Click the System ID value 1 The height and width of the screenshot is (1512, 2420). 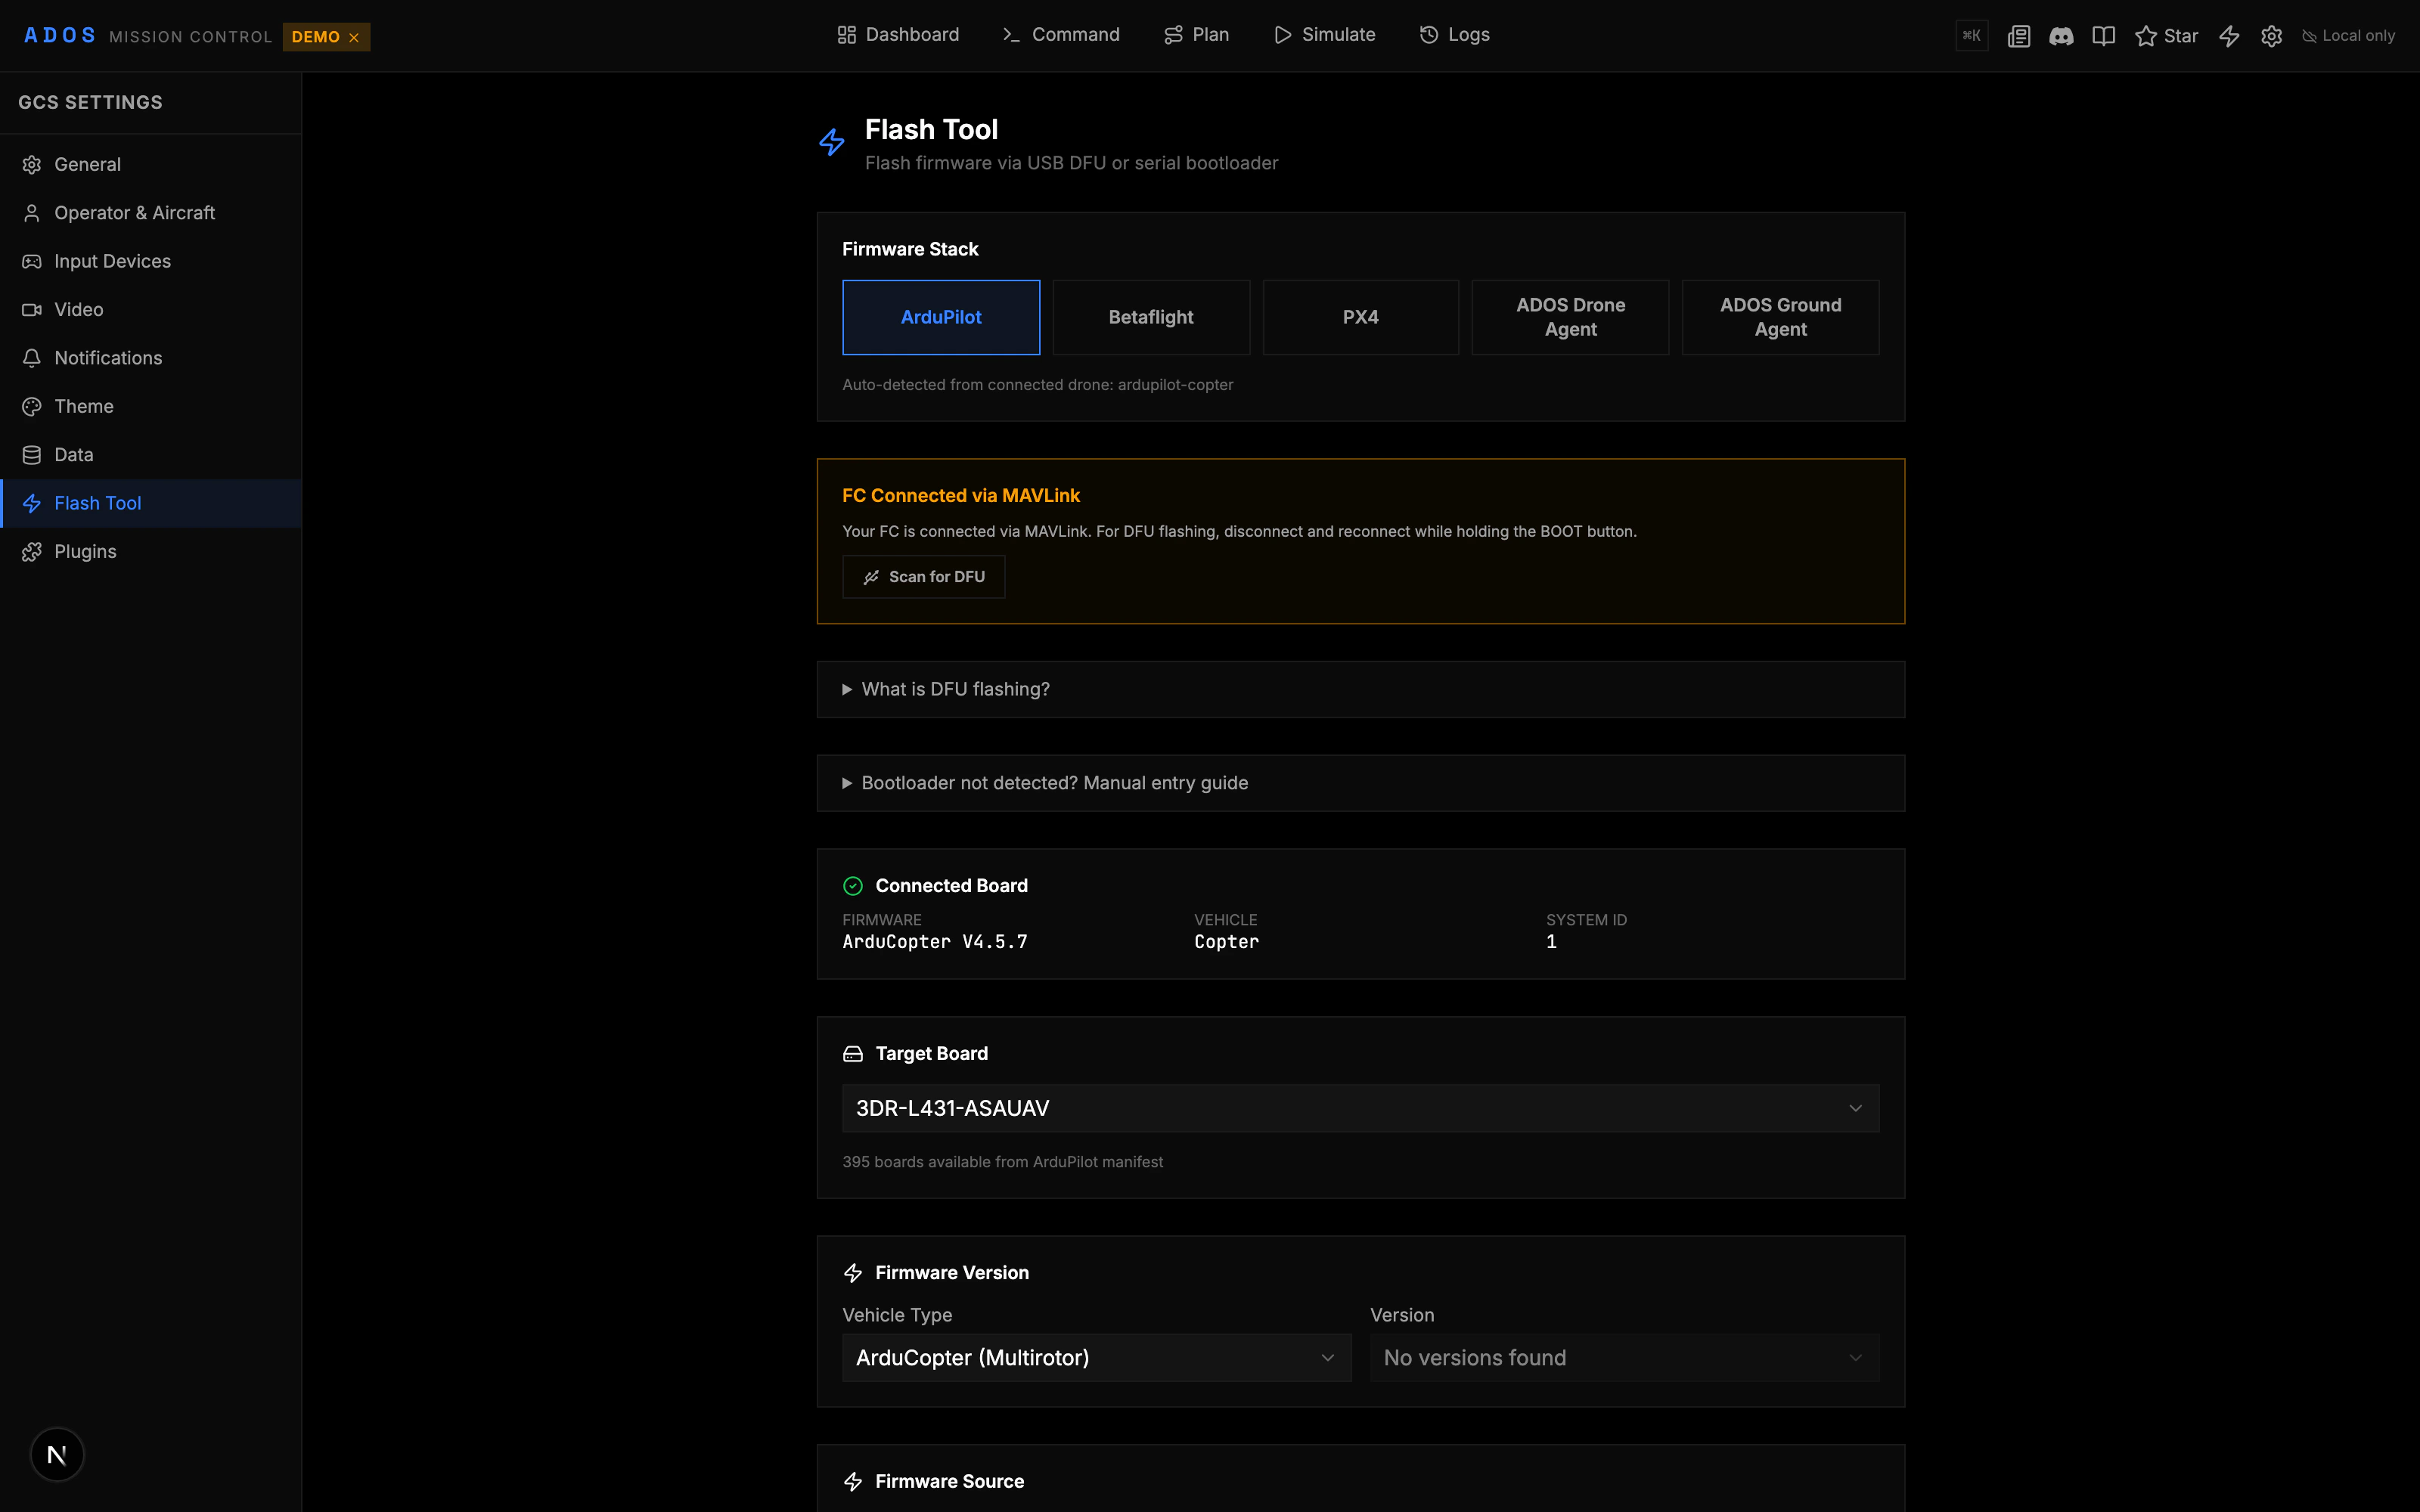pyautogui.click(x=1551, y=942)
